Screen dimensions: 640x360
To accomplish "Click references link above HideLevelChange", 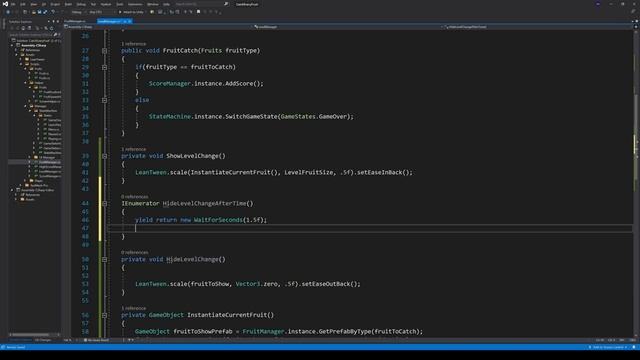I will click(x=135, y=253).
